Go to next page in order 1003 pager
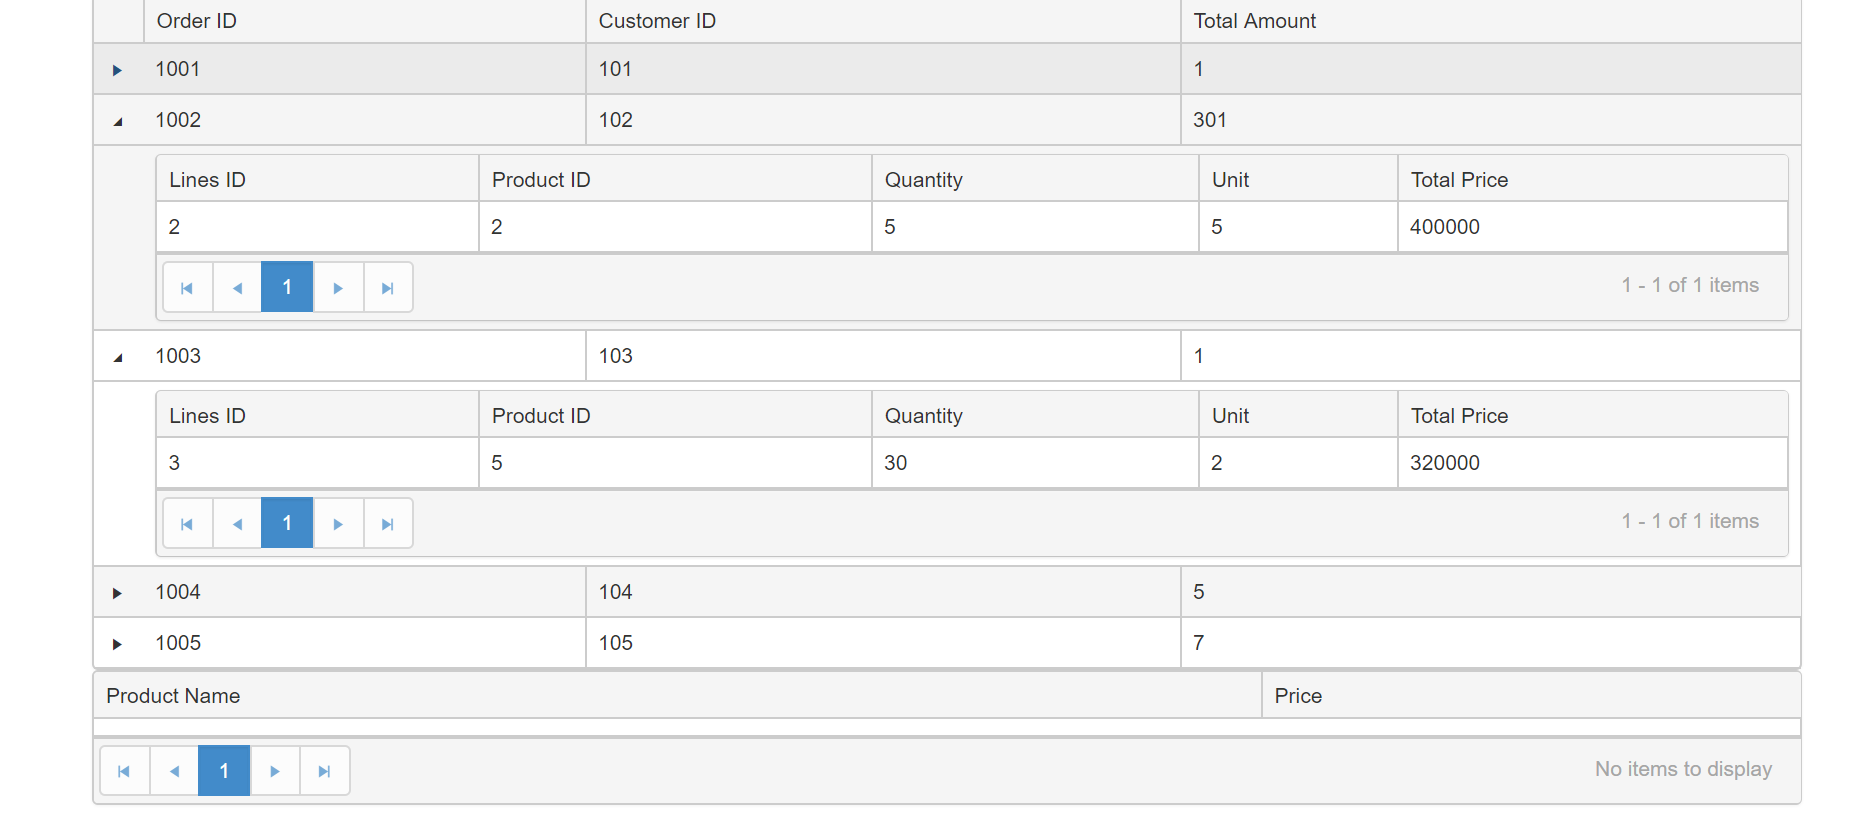Image resolution: width=1863 pixels, height=833 pixels. pos(338,524)
